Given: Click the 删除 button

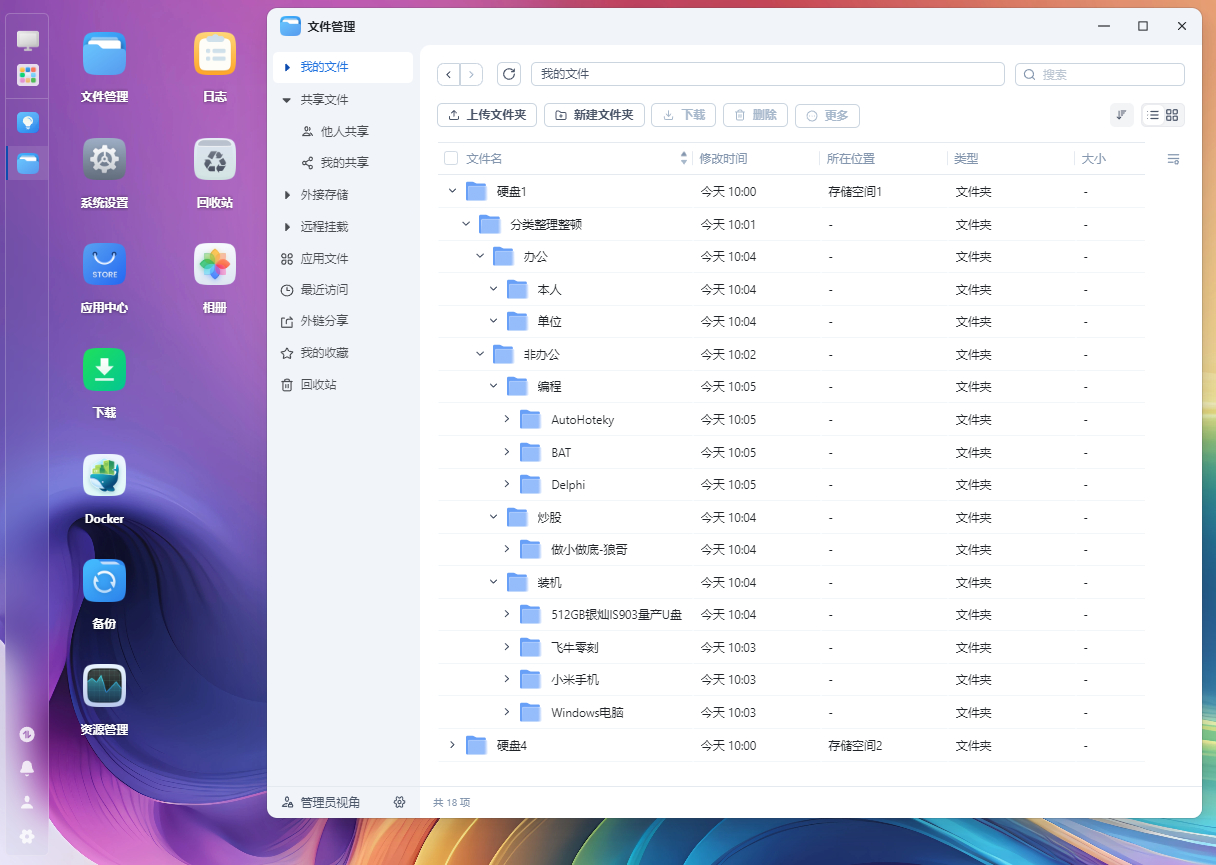Looking at the screenshot, I should (x=756, y=115).
